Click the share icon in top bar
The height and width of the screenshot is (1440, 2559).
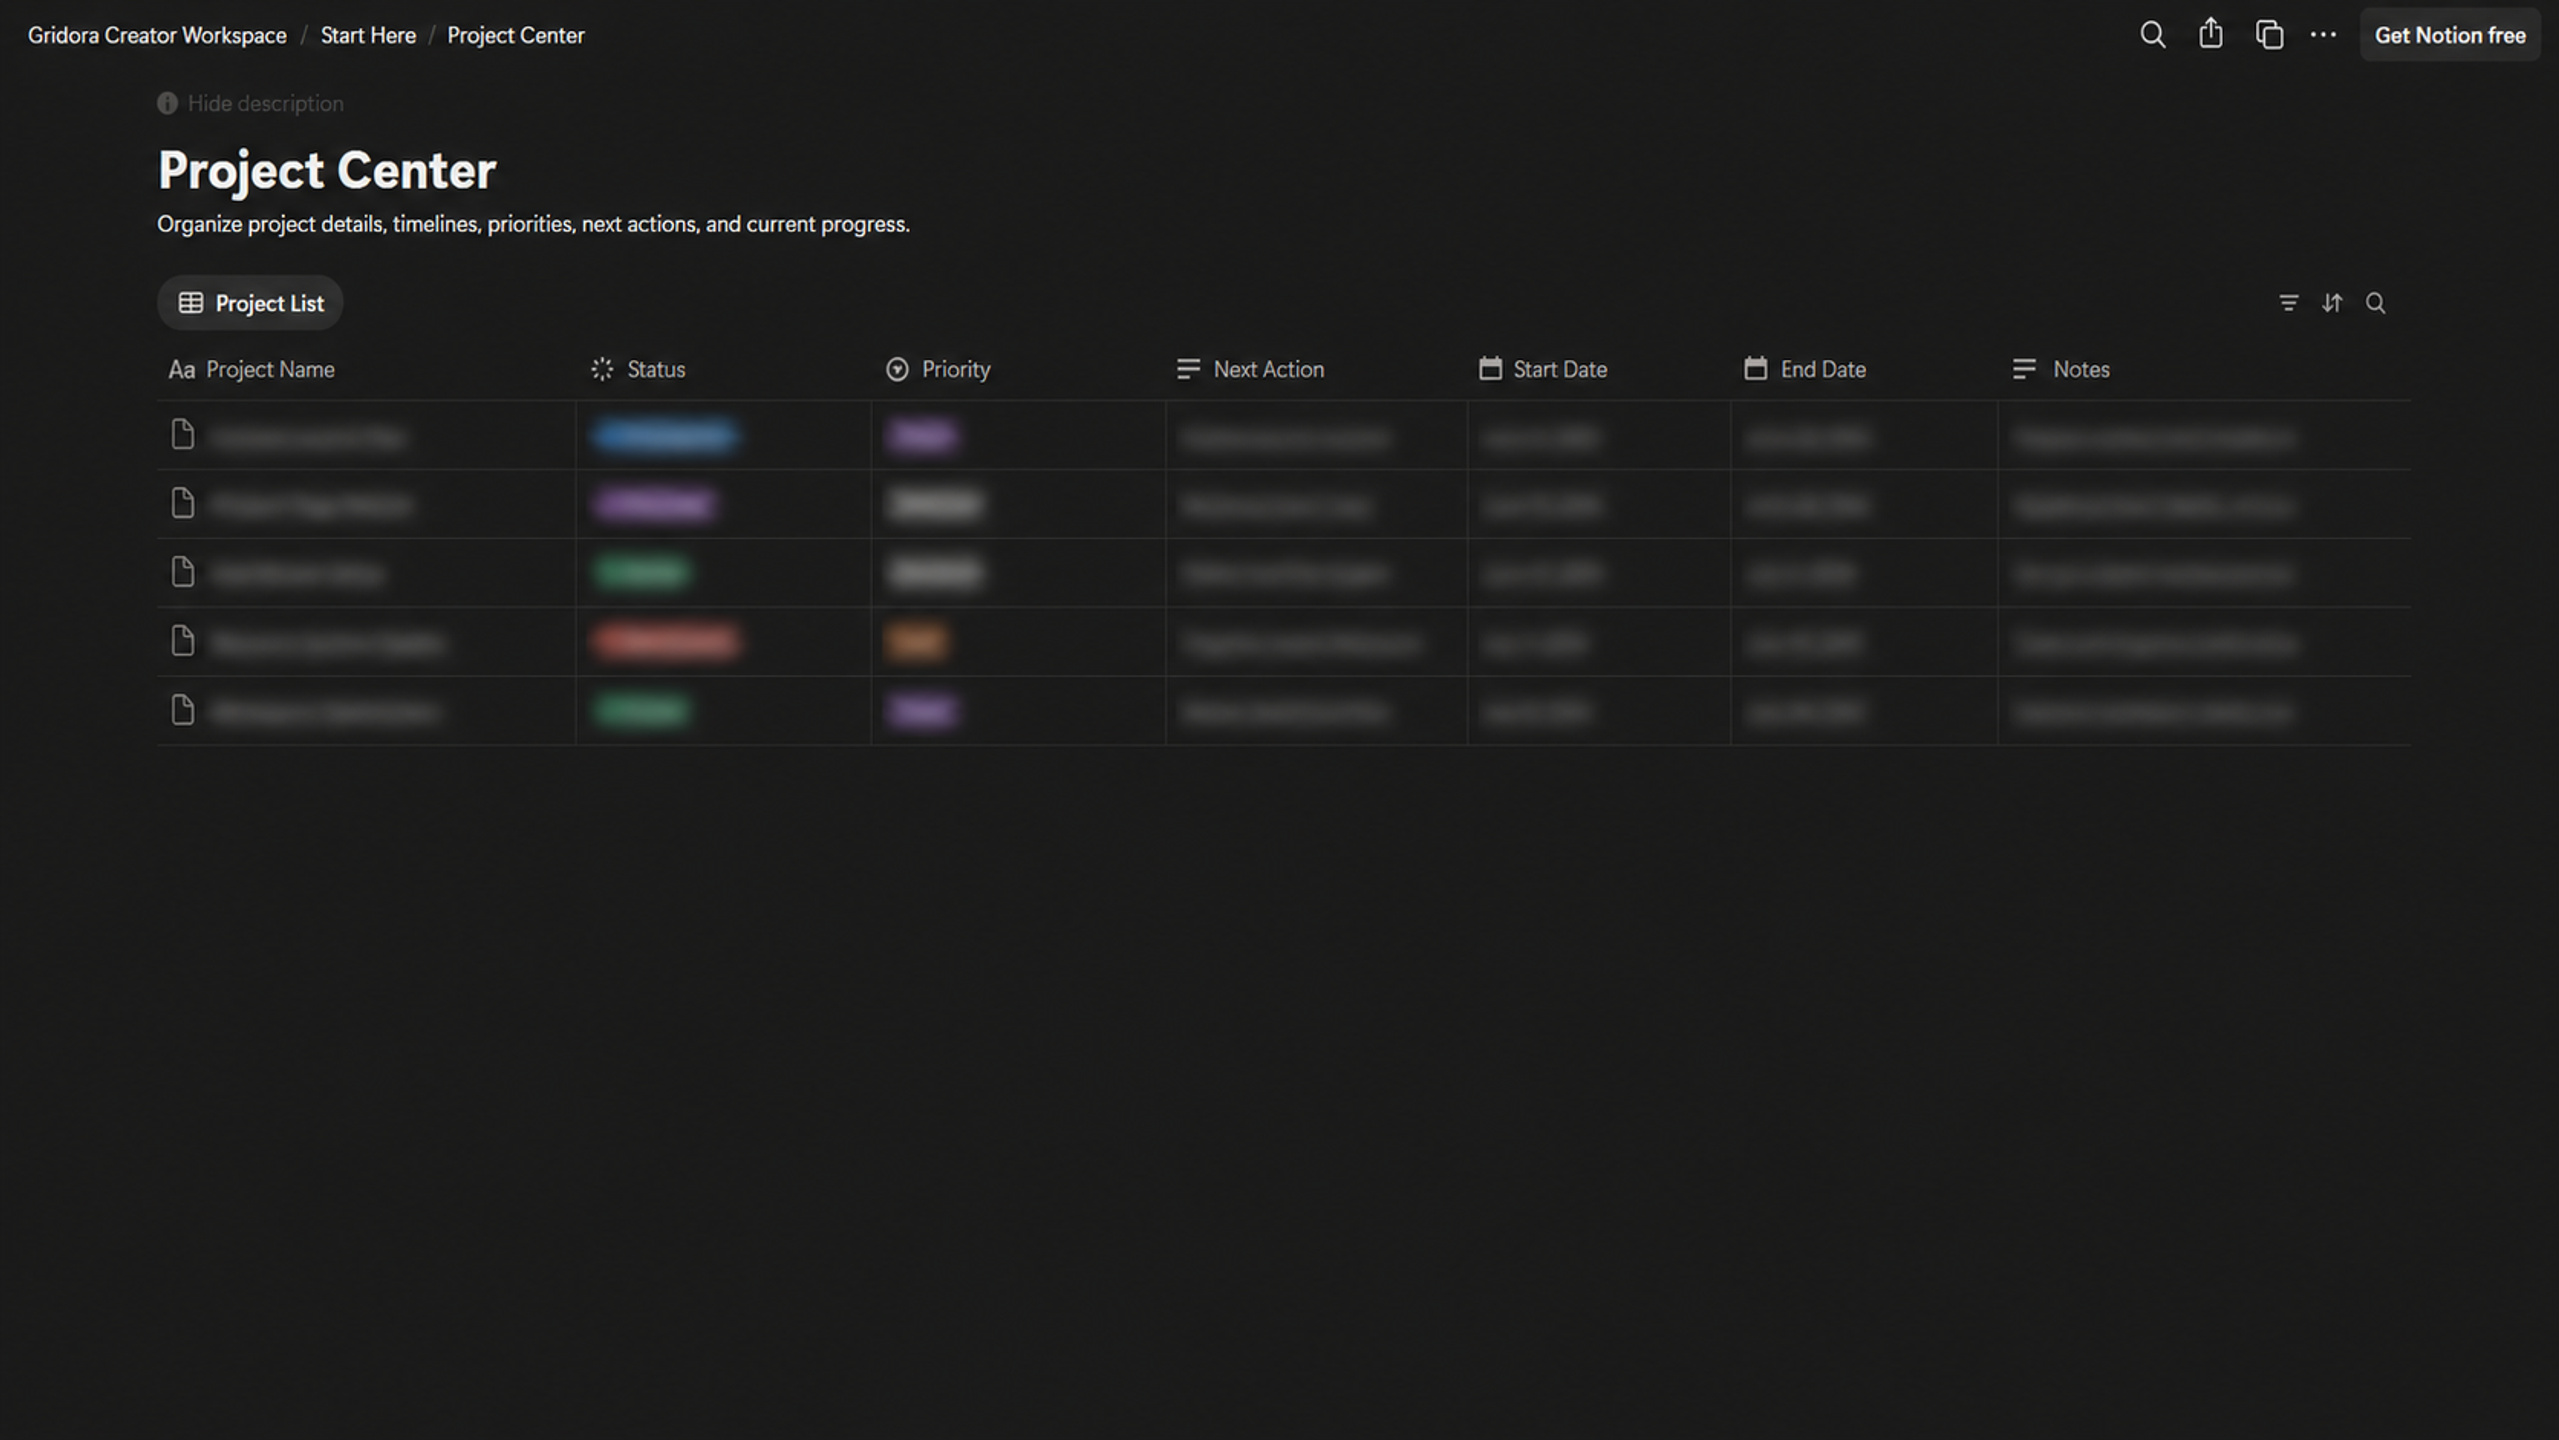(x=2210, y=34)
